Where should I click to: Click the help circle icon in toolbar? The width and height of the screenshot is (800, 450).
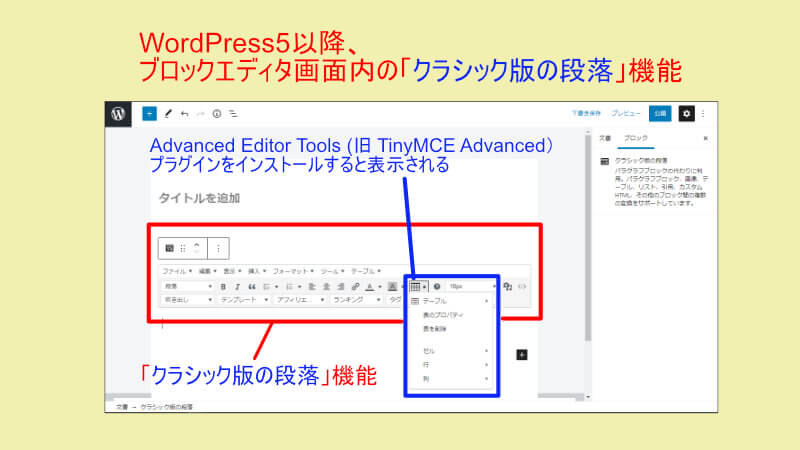(437, 287)
